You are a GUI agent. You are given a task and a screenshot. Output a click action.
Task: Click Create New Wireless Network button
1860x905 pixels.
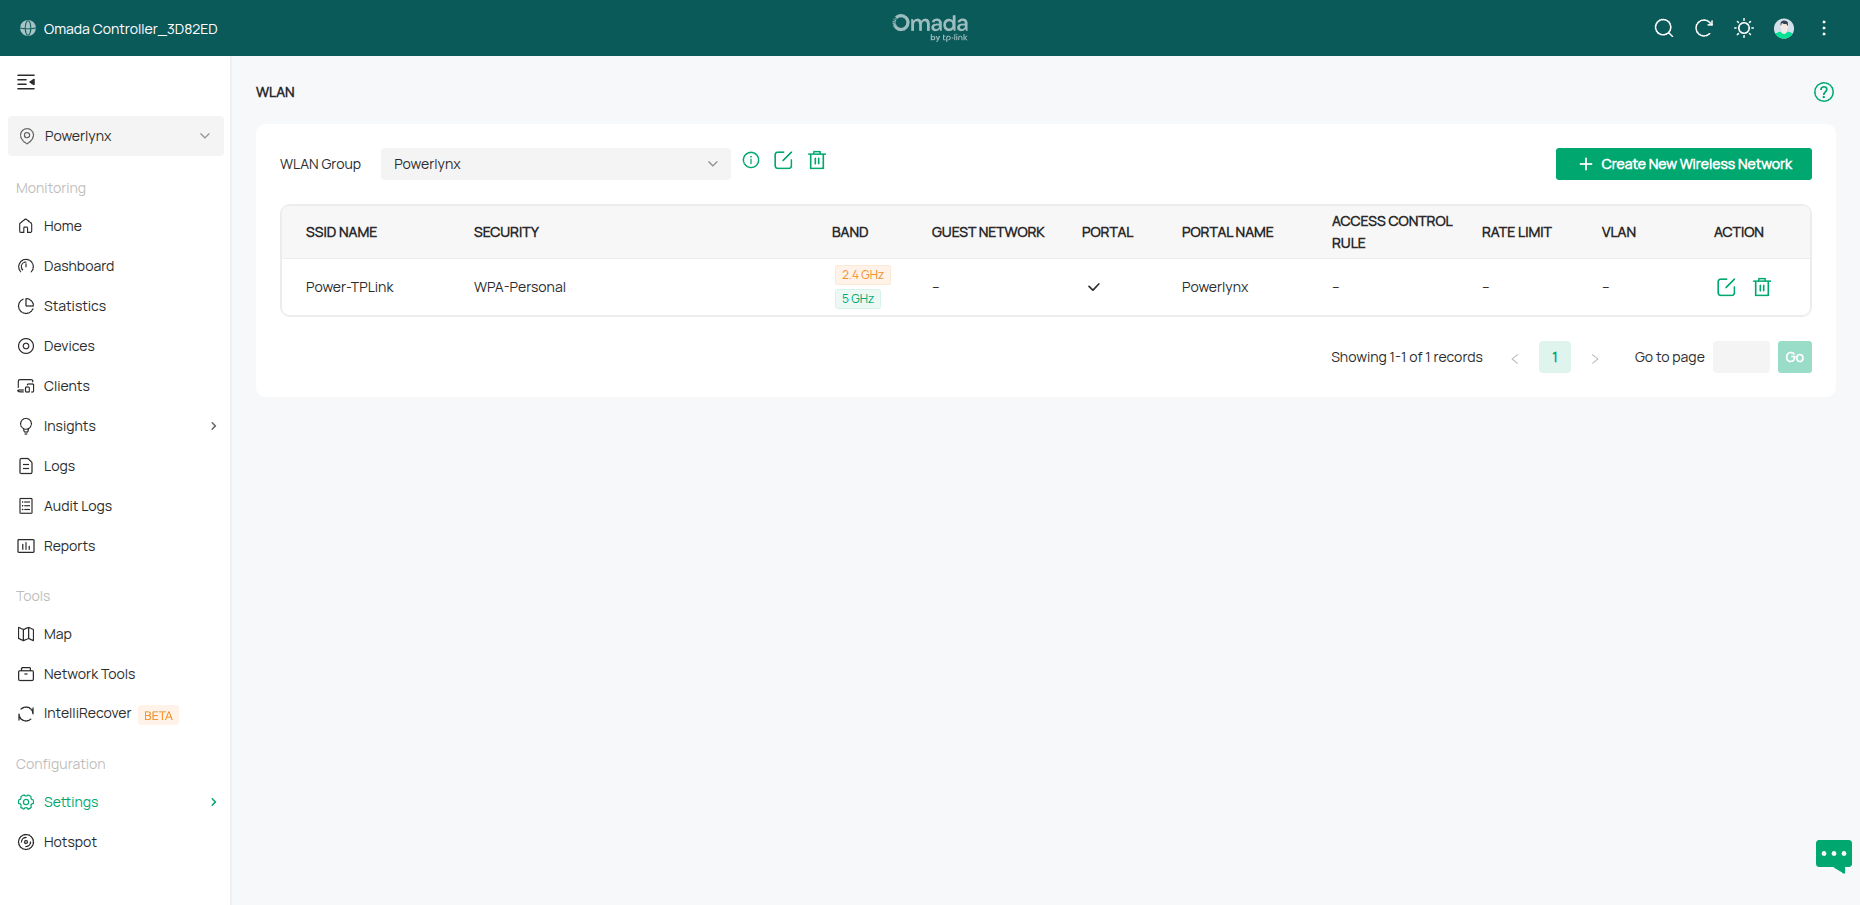[1684, 164]
